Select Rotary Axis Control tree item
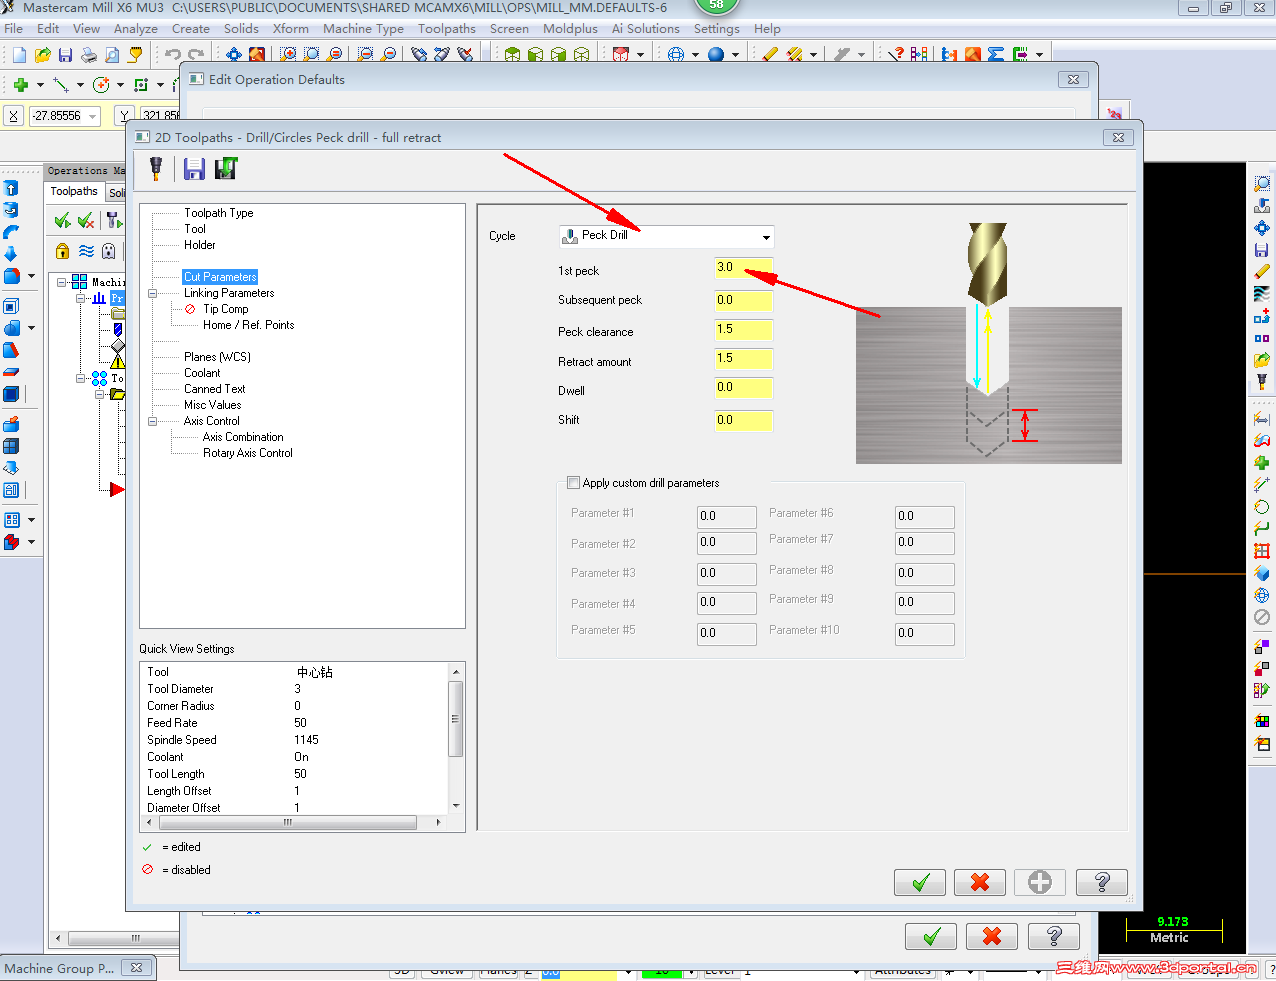 (247, 453)
